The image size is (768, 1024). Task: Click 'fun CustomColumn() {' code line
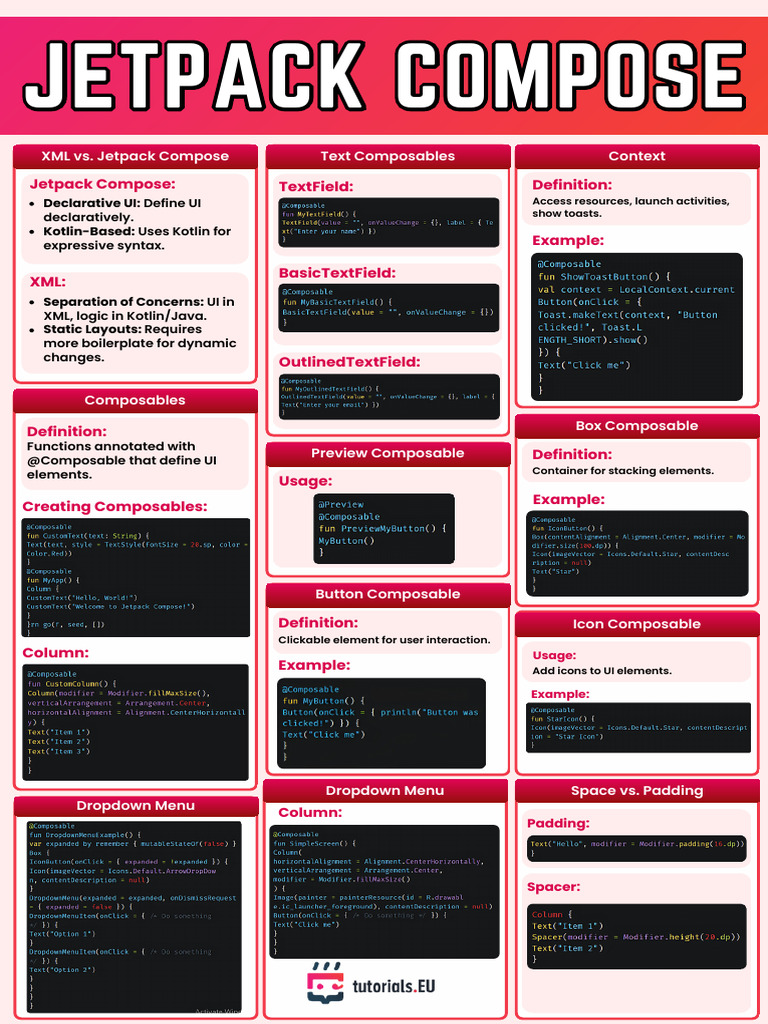tap(72, 684)
